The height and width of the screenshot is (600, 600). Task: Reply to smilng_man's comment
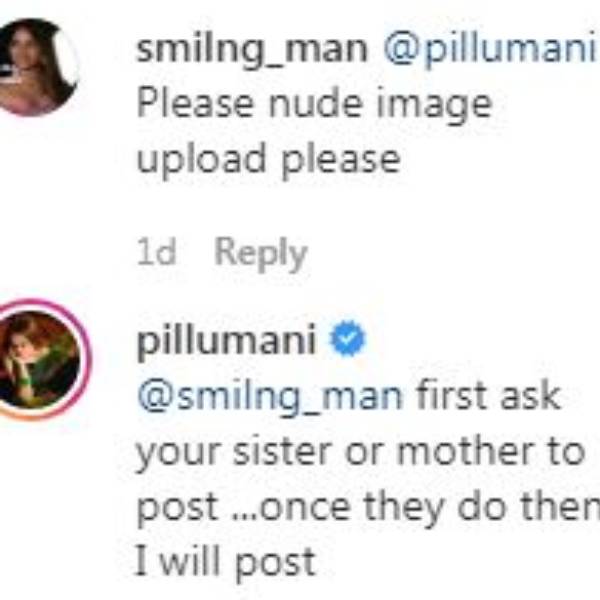pyautogui.click(x=260, y=252)
